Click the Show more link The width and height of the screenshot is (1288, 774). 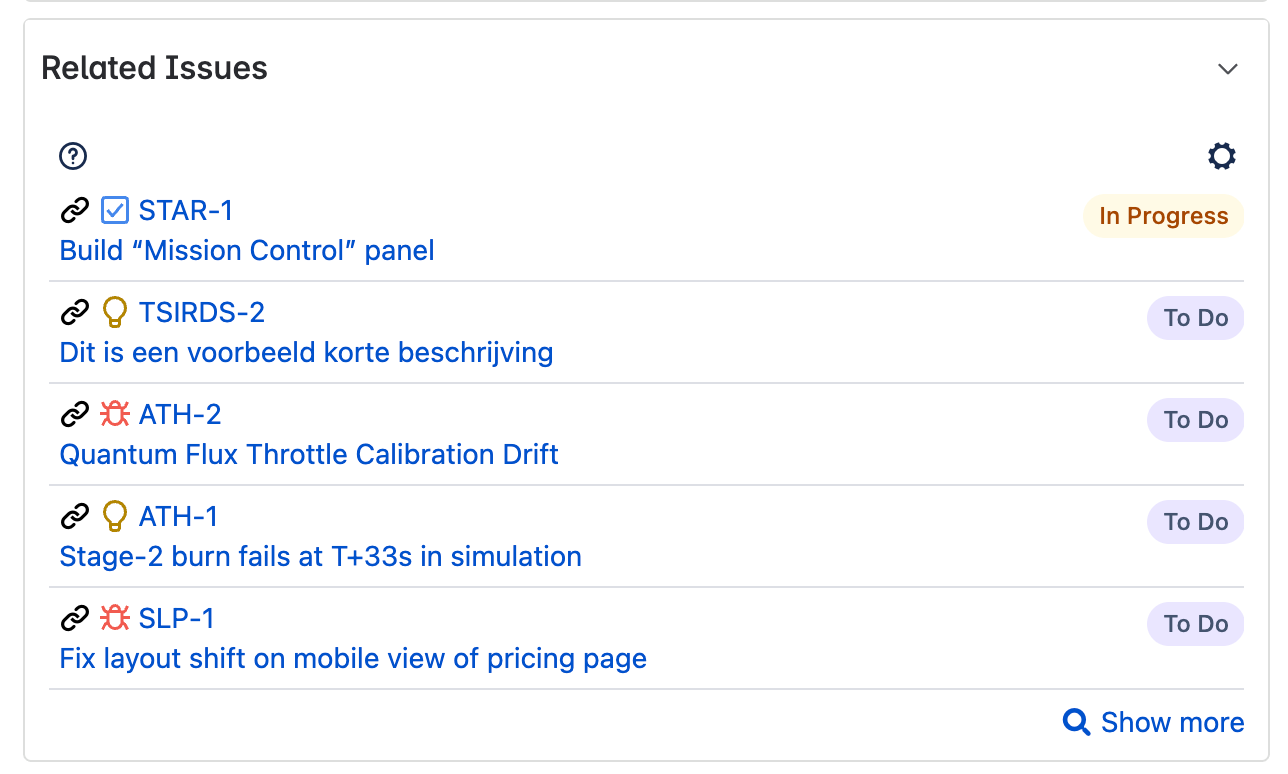point(1172,722)
